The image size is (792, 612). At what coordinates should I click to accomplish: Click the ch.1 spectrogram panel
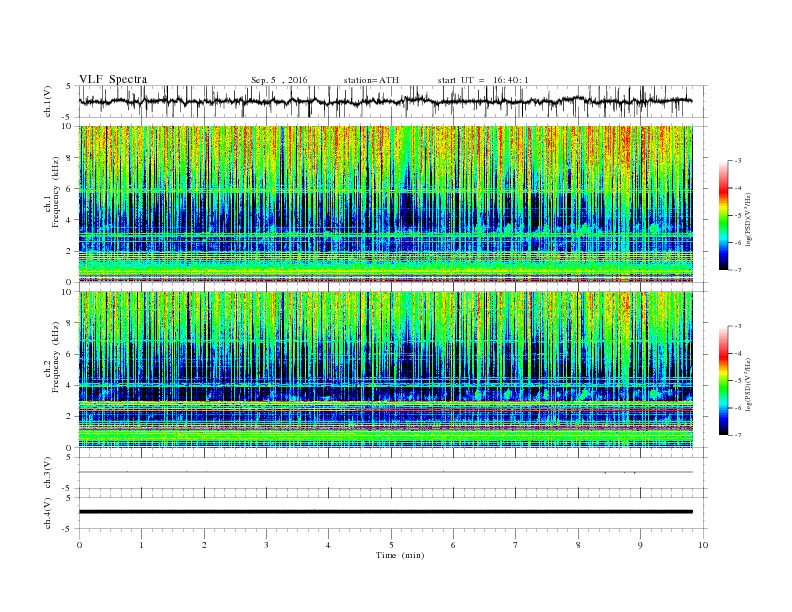click(x=385, y=204)
